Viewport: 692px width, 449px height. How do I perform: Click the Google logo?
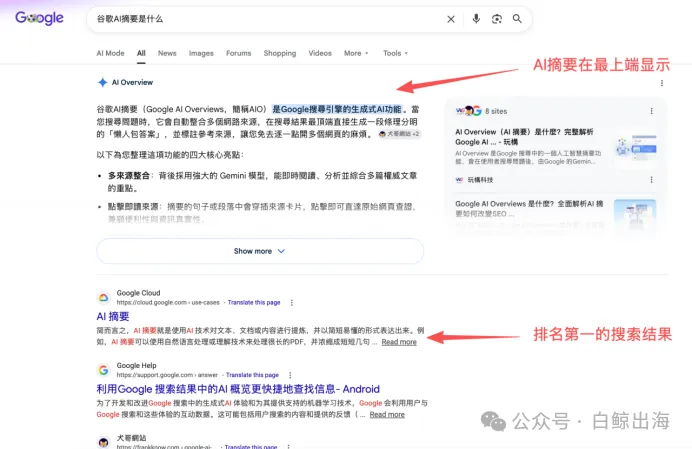point(39,19)
